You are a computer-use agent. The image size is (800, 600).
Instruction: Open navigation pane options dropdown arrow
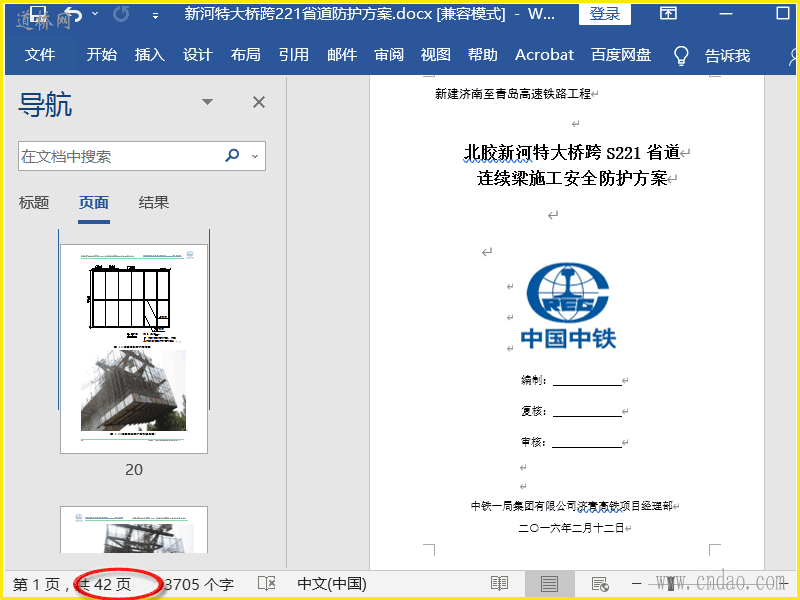pos(207,102)
